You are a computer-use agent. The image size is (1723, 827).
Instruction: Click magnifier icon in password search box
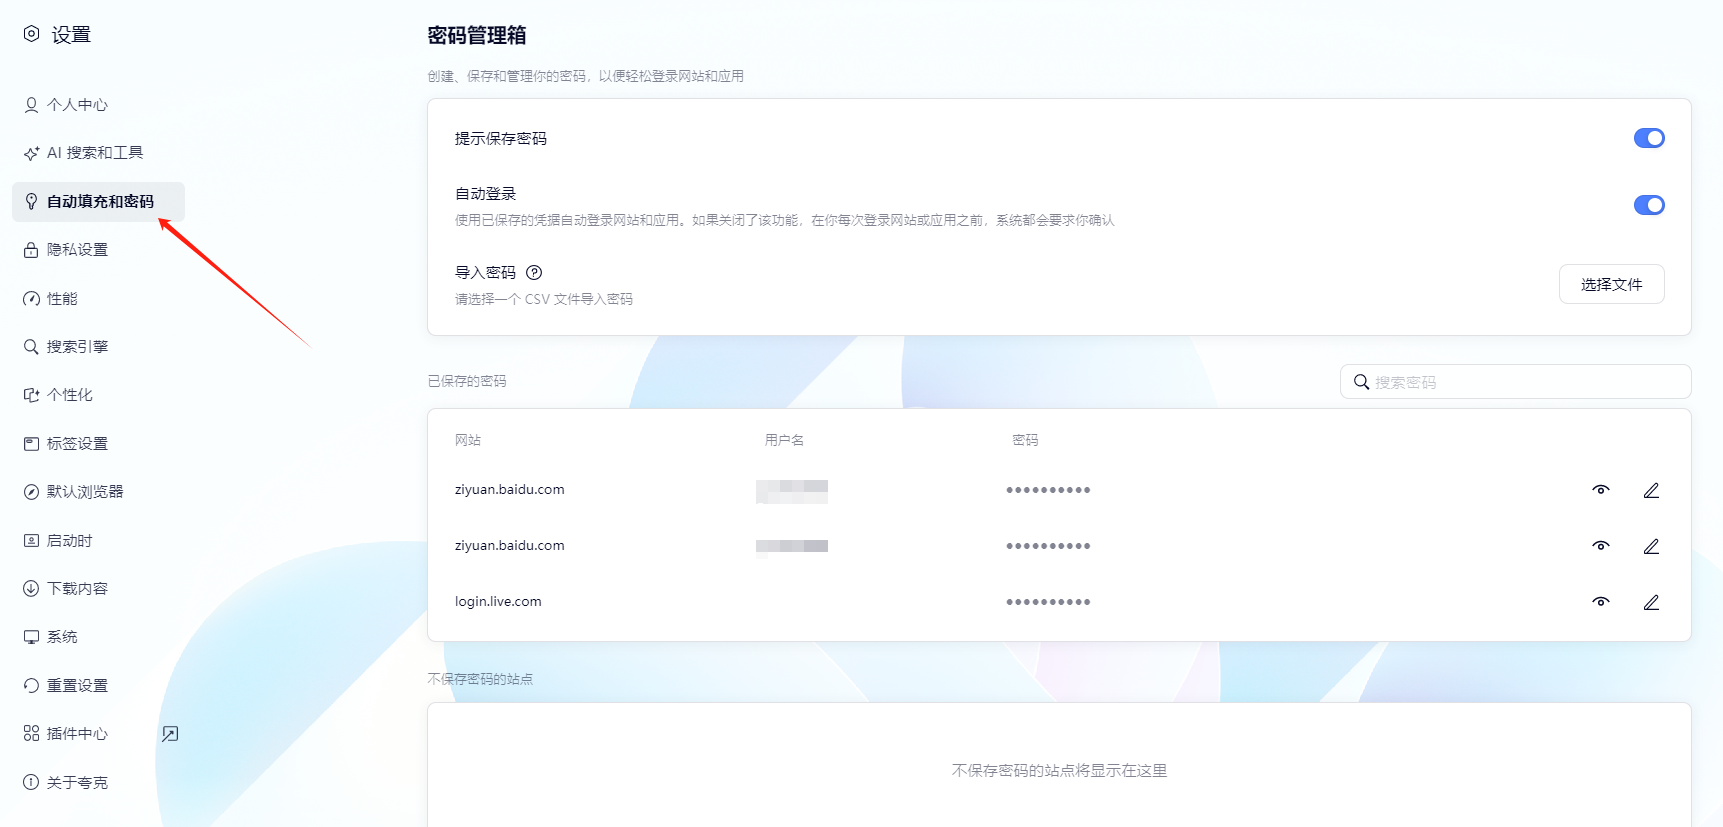[1361, 382]
